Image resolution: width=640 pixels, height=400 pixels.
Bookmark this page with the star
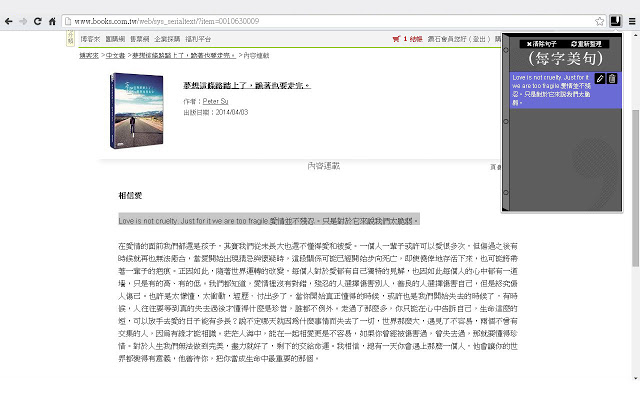coord(599,21)
